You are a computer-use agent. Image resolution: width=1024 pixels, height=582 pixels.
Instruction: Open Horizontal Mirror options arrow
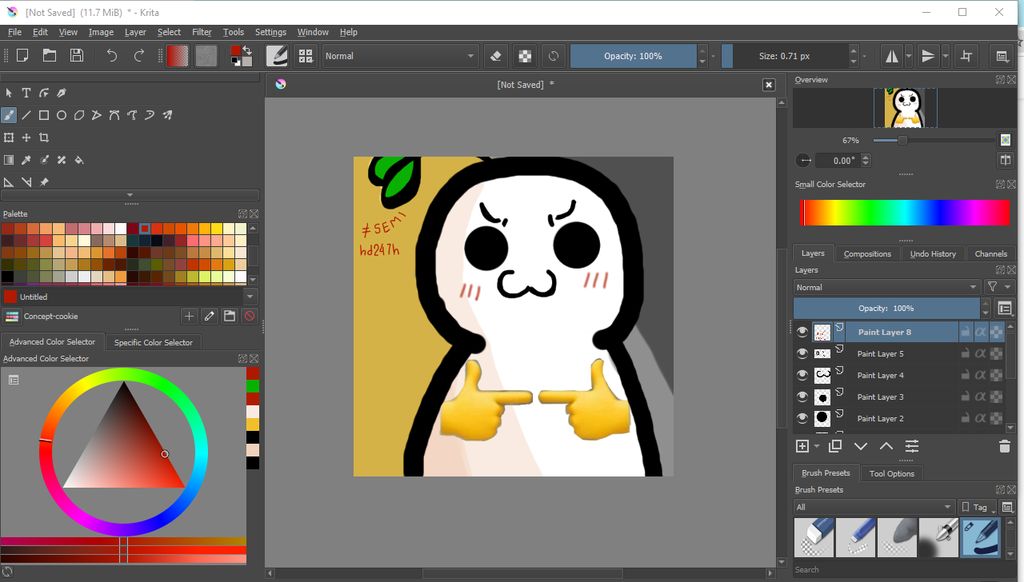pyautogui.click(x=908, y=56)
